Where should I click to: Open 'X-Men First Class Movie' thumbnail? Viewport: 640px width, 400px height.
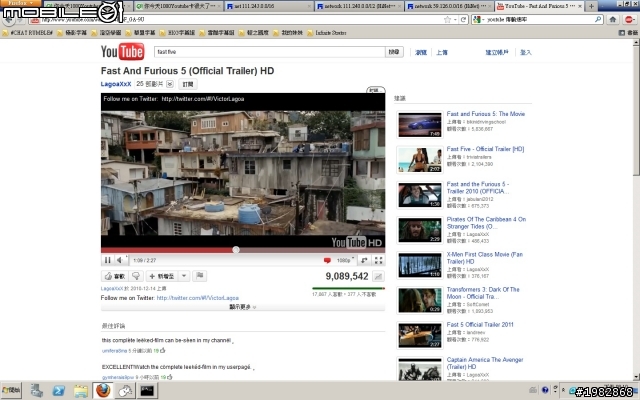pyautogui.click(x=420, y=265)
